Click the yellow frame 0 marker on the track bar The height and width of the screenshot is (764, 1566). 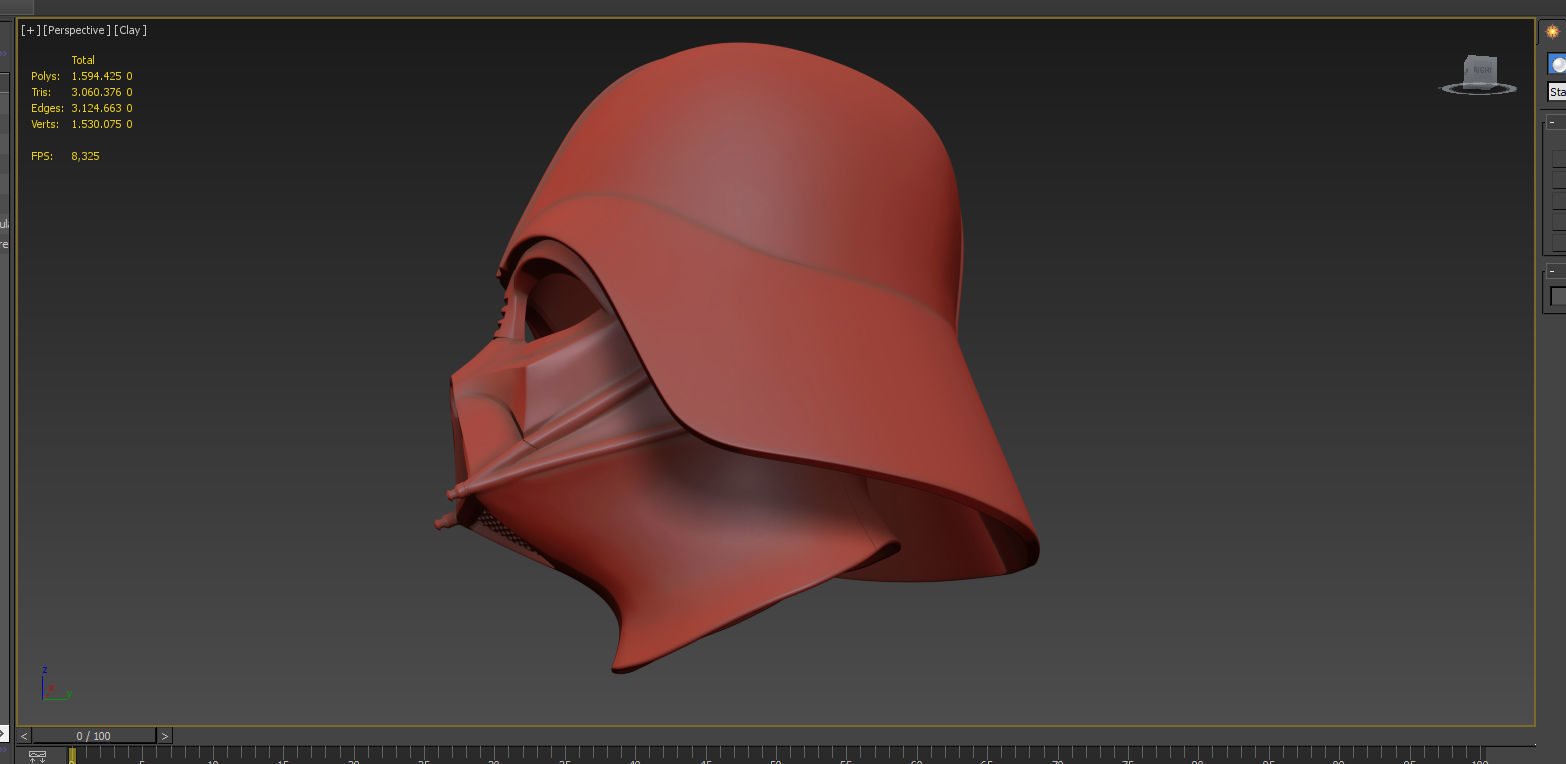tap(72, 756)
